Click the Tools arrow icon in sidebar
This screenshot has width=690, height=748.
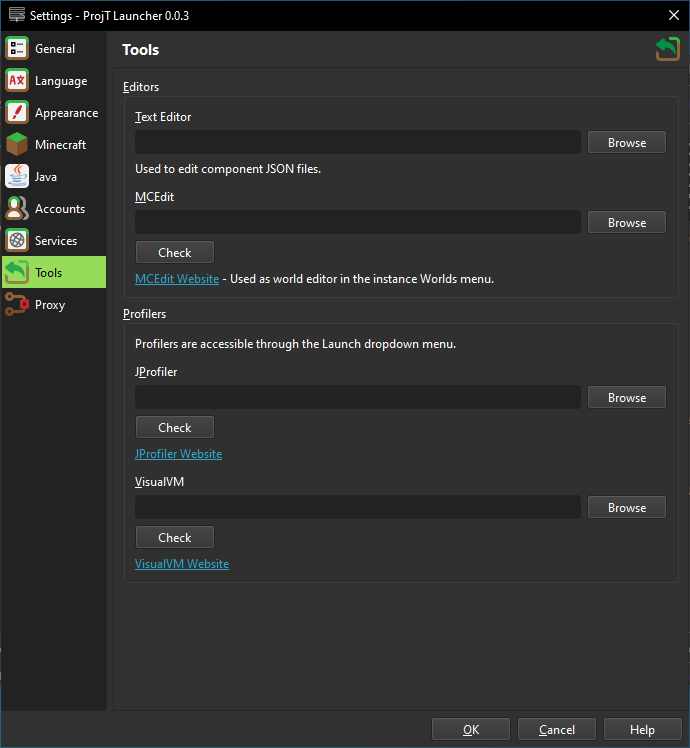coord(17,272)
